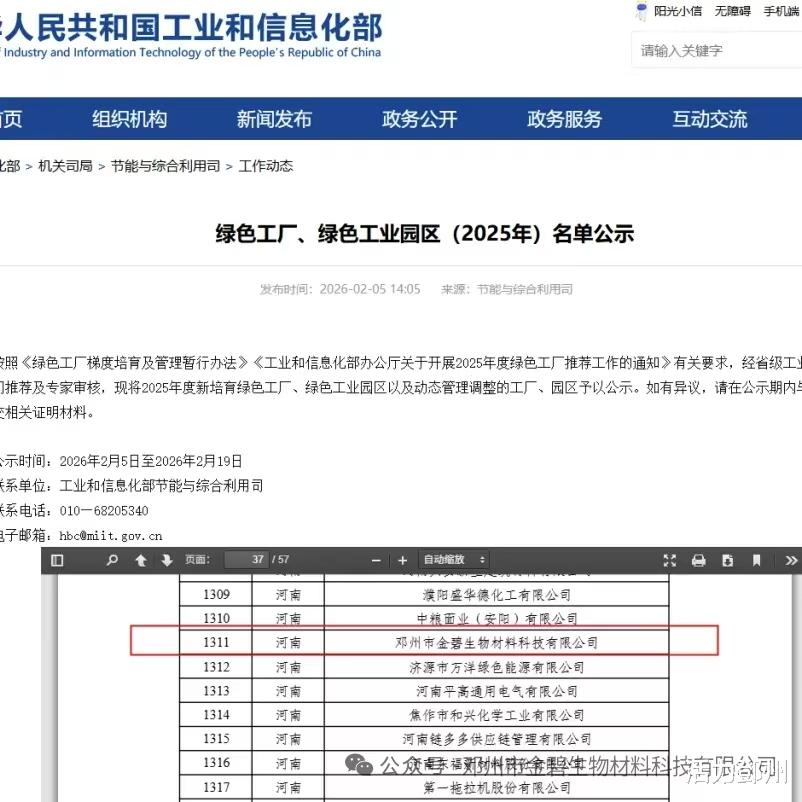This screenshot has width=802, height=802.
Task: Open the 互动交流 navigation menu
Action: [x=710, y=119]
